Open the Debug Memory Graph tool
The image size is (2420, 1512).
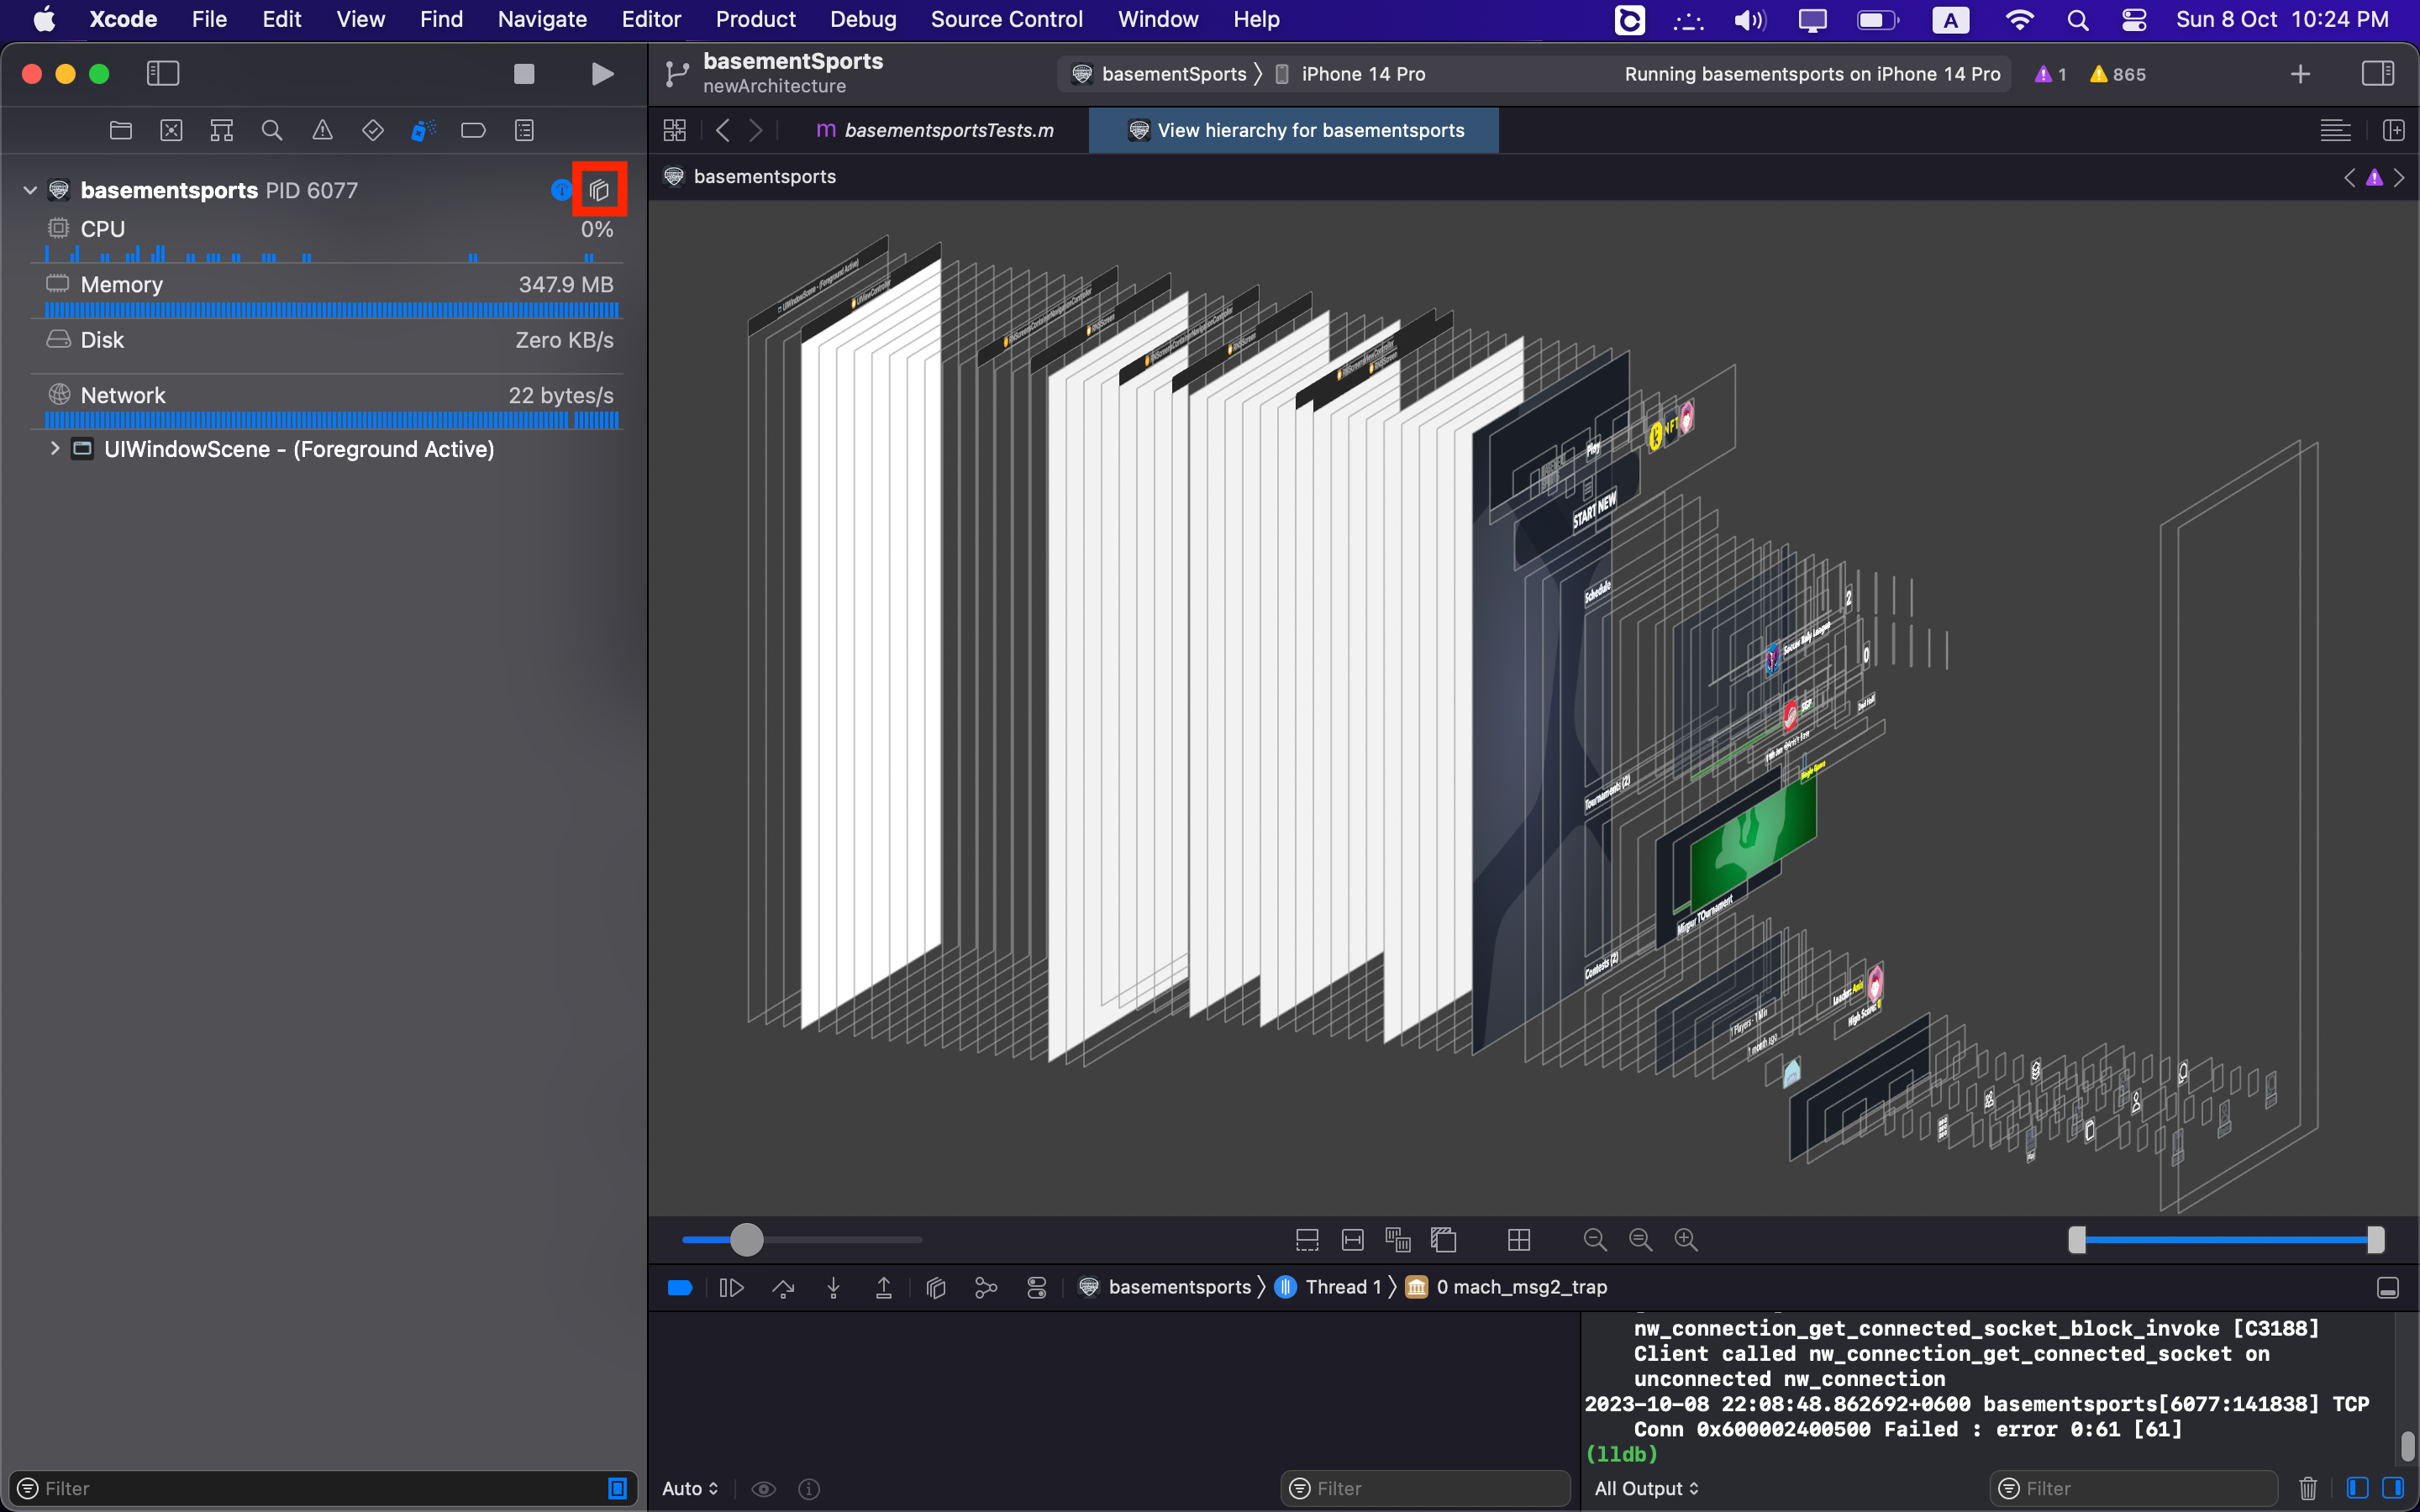pyautogui.click(x=986, y=1288)
